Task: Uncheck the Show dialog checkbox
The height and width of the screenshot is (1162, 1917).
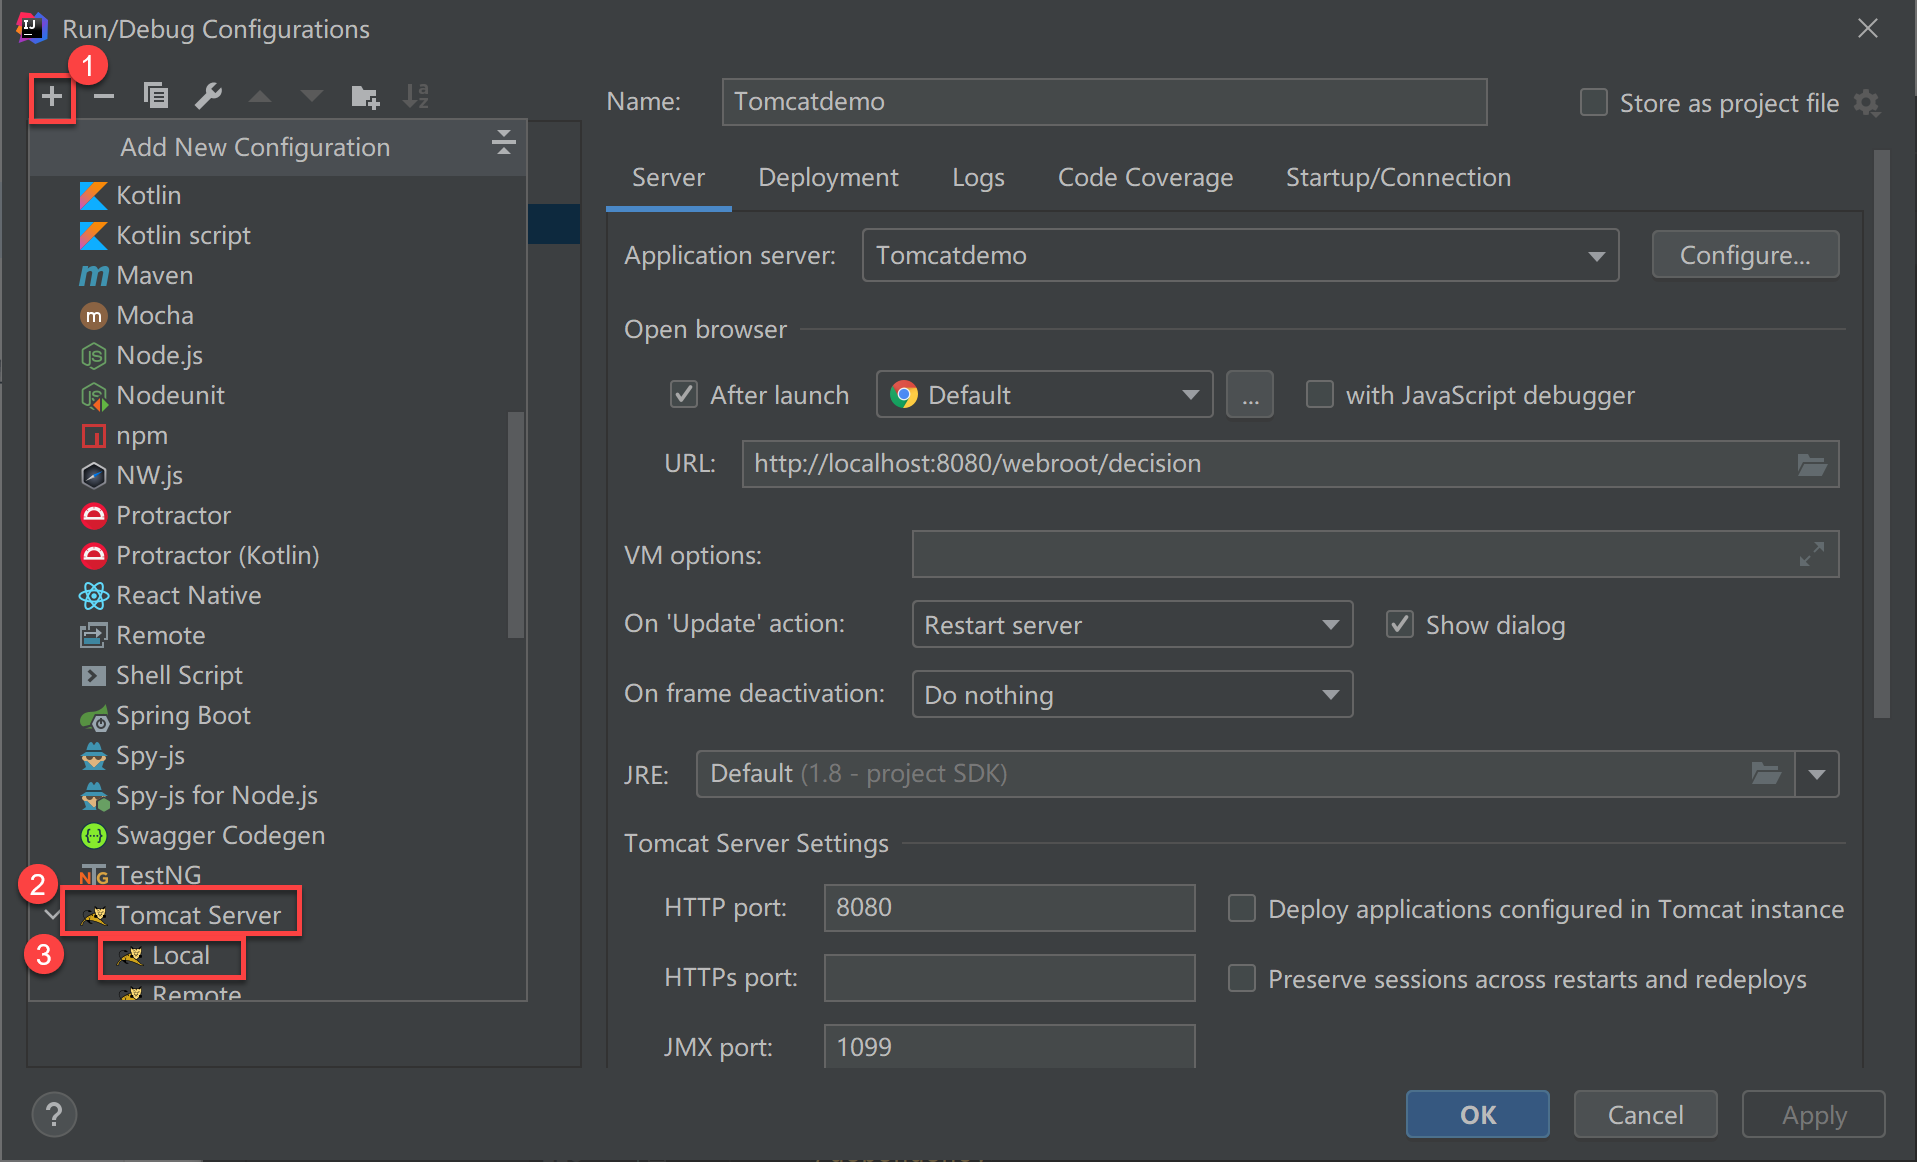Action: point(1400,625)
